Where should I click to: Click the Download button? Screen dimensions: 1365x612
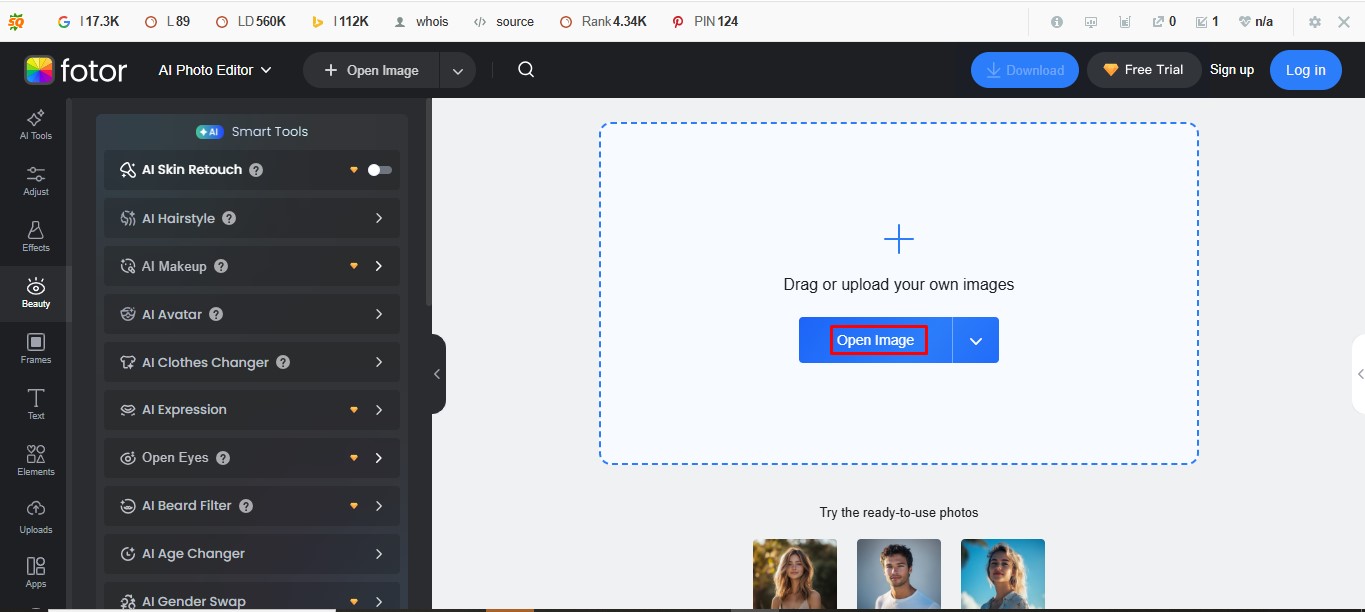click(x=1025, y=70)
